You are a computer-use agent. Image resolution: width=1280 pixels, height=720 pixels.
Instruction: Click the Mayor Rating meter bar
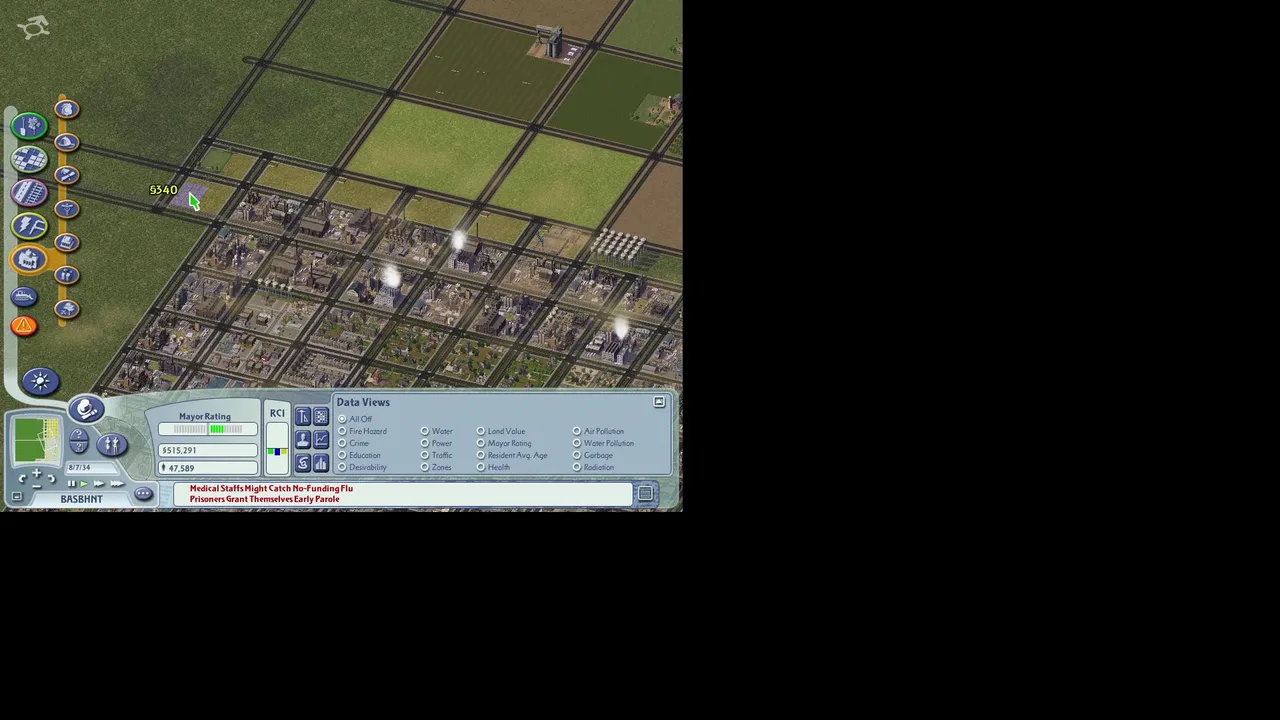click(x=208, y=429)
